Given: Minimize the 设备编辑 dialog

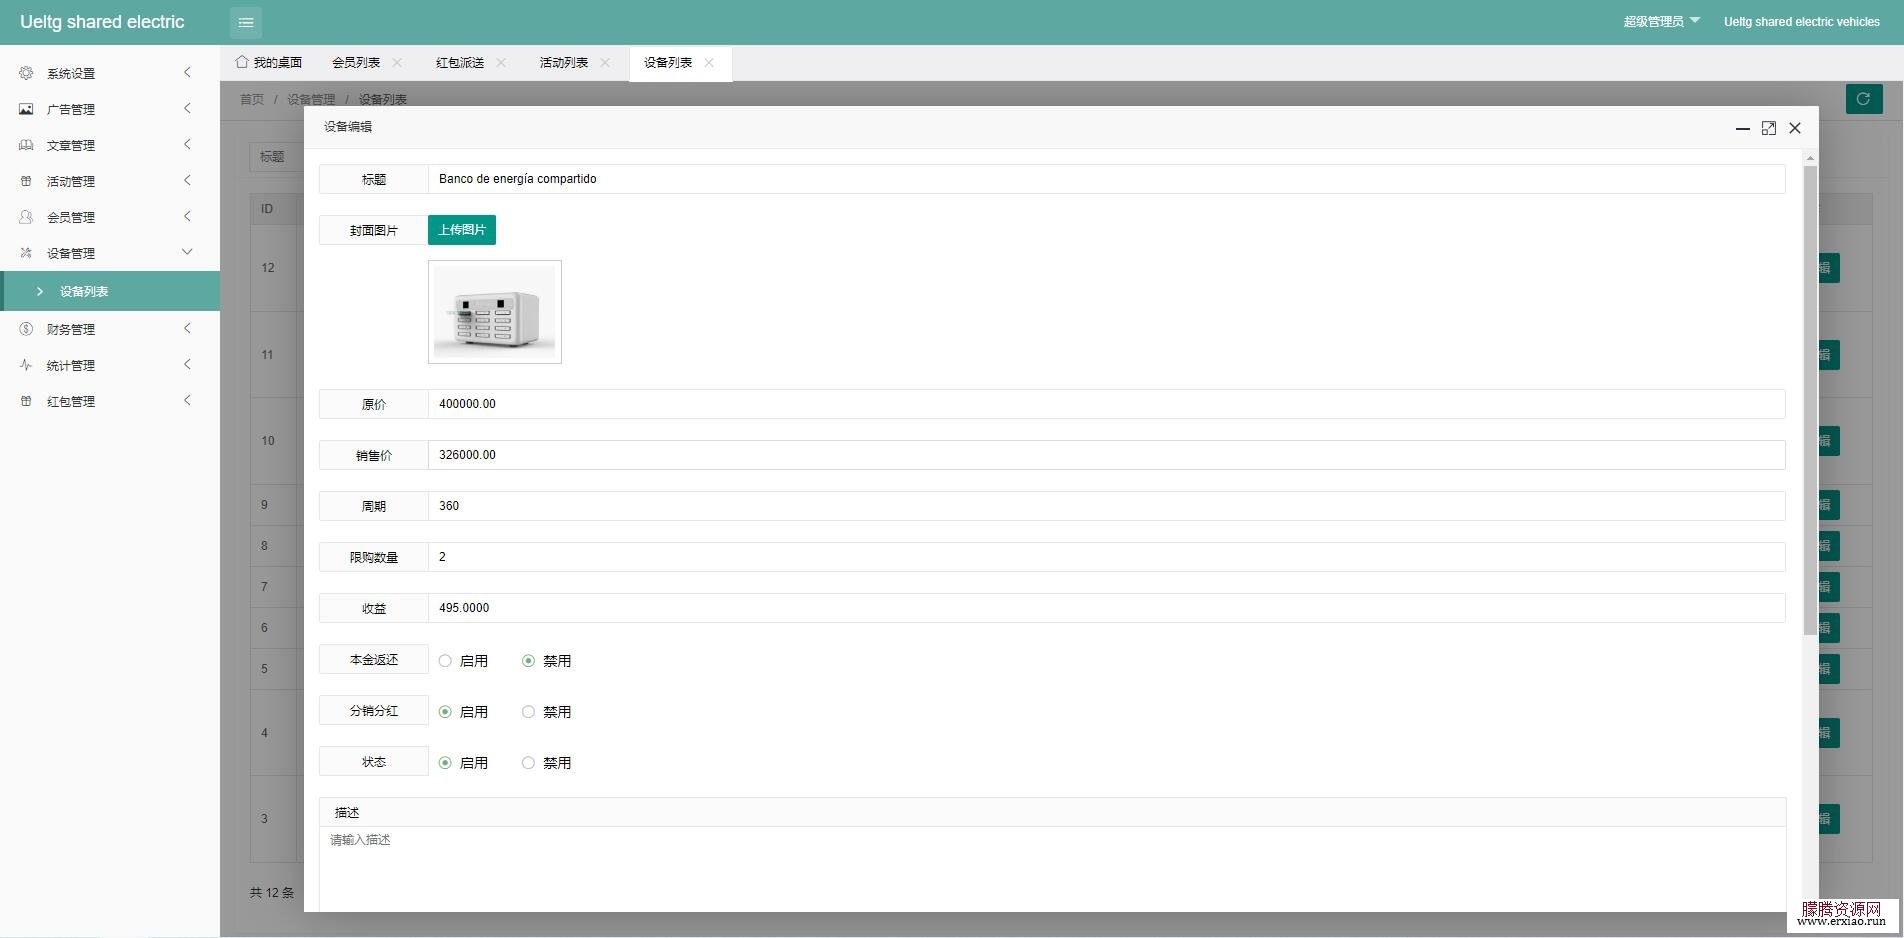Looking at the screenshot, I should pos(1743,128).
